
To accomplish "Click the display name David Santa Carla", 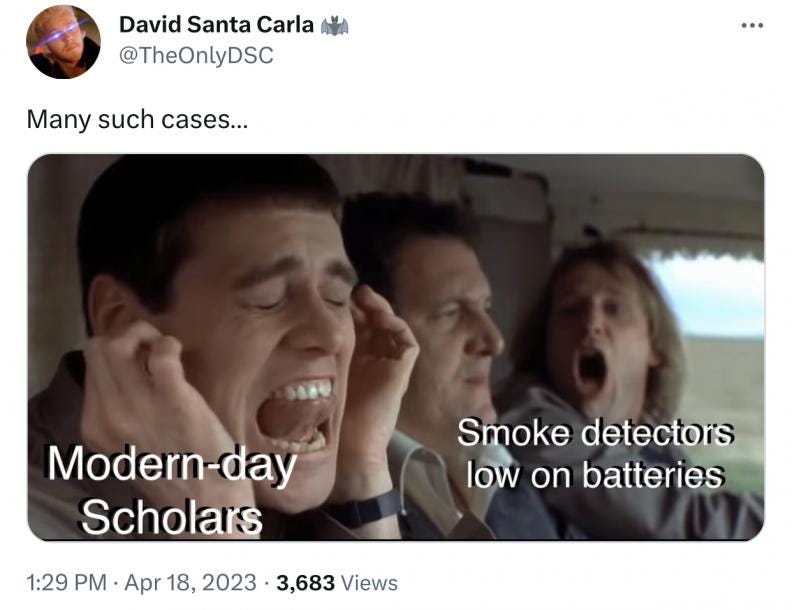I will click(216, 24).
